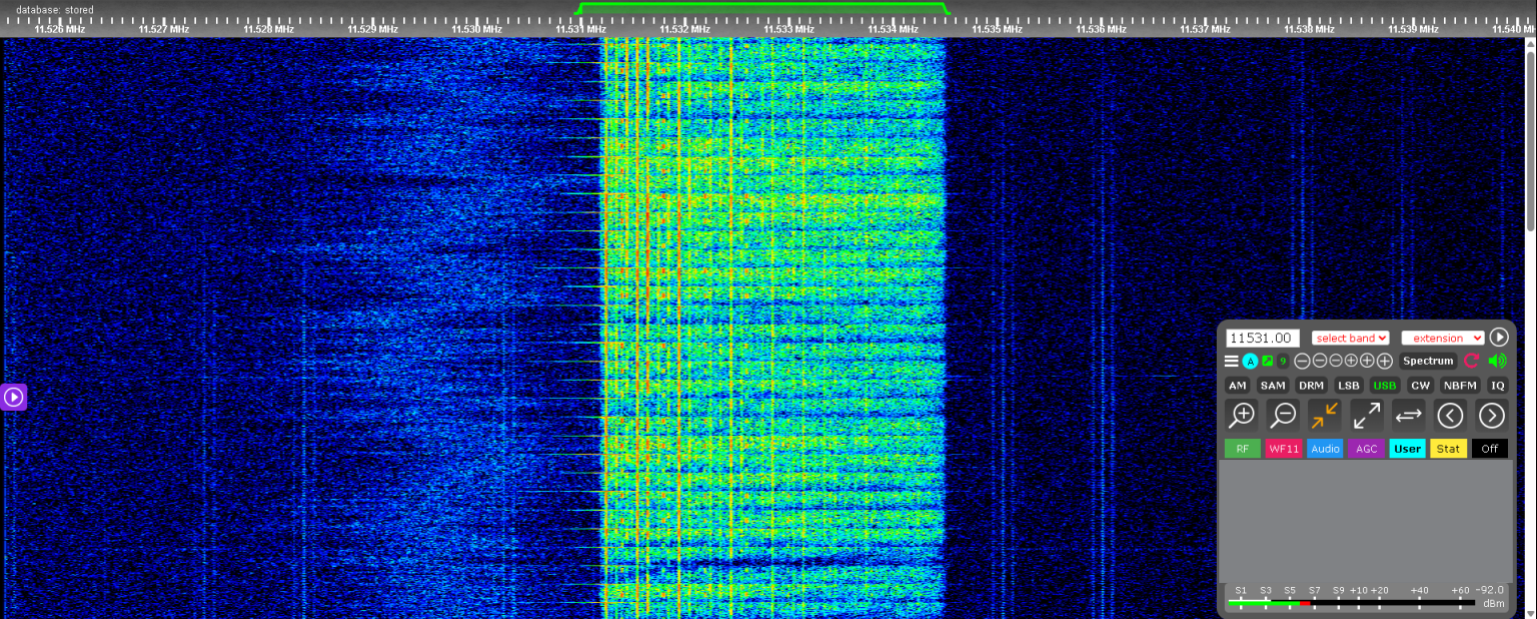Click the green '9' zoom level indicator
This screenshot has height=619, width=1537.
1283,361
